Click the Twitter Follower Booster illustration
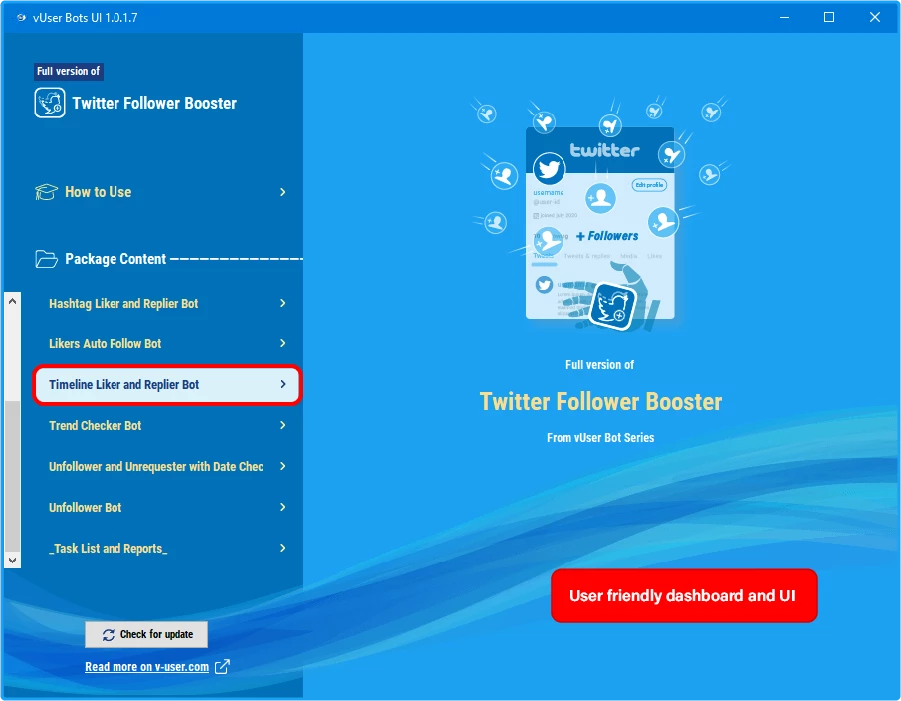The image size is (901, 701). (x=600, y=214)
